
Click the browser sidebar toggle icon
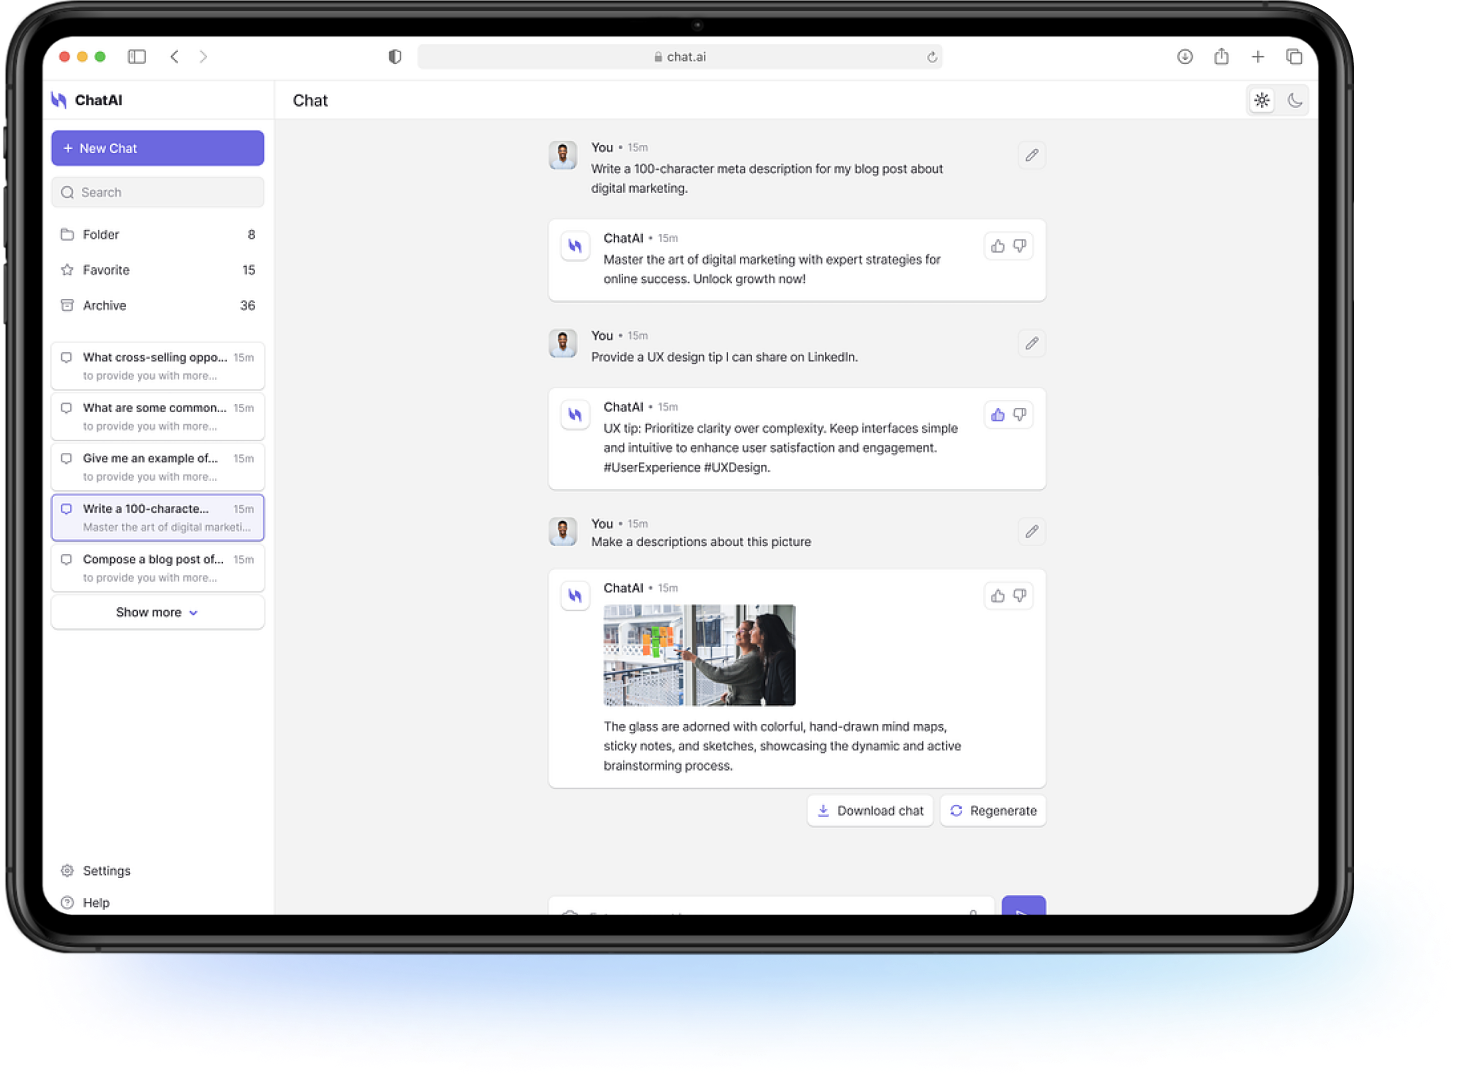point(137,57)
